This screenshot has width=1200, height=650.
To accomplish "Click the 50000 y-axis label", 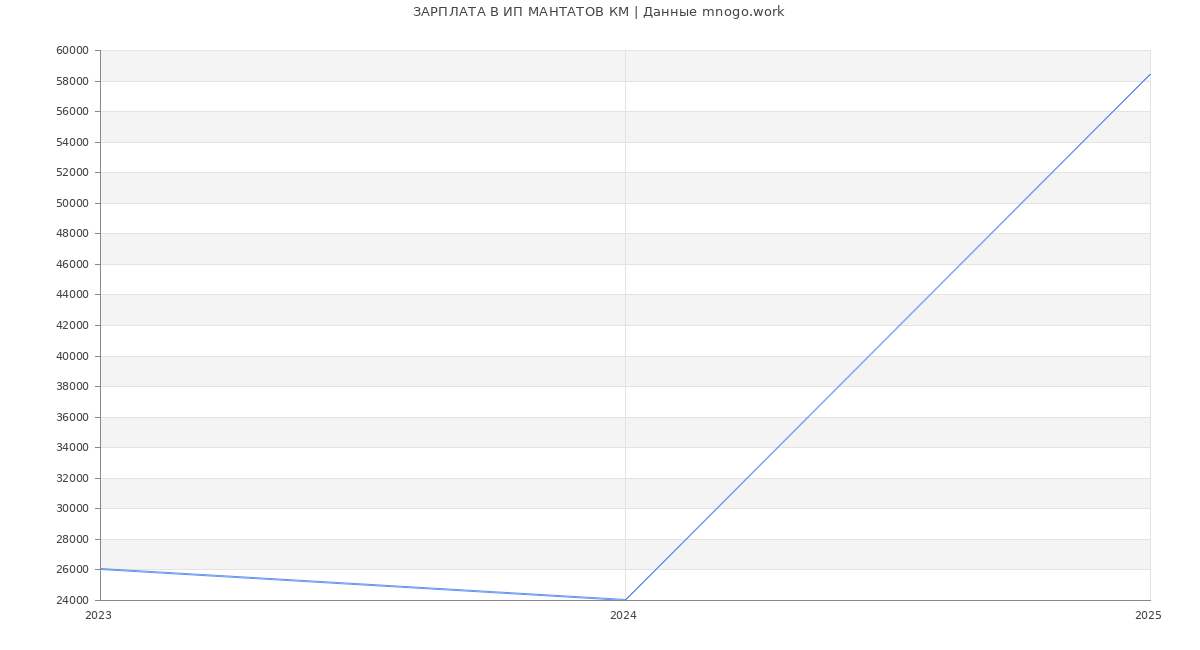I will pos(73,203).
